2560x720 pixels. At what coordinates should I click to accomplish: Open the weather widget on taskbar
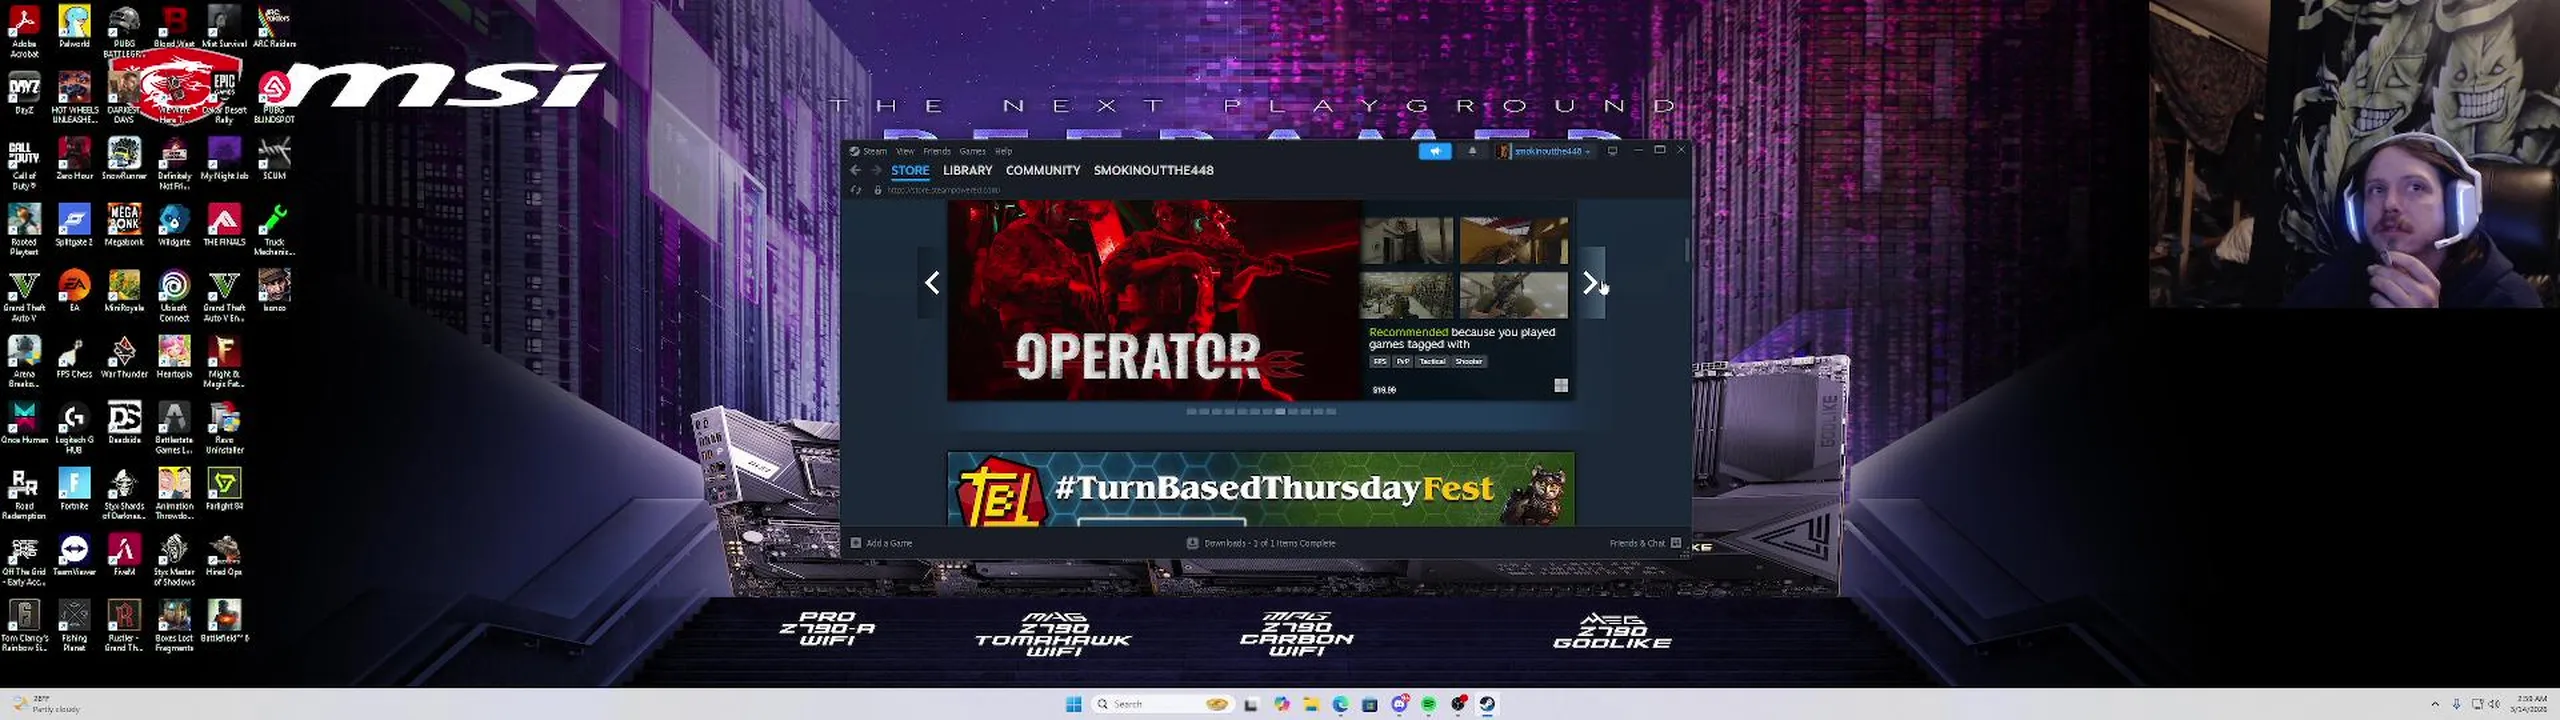point(48,704)
